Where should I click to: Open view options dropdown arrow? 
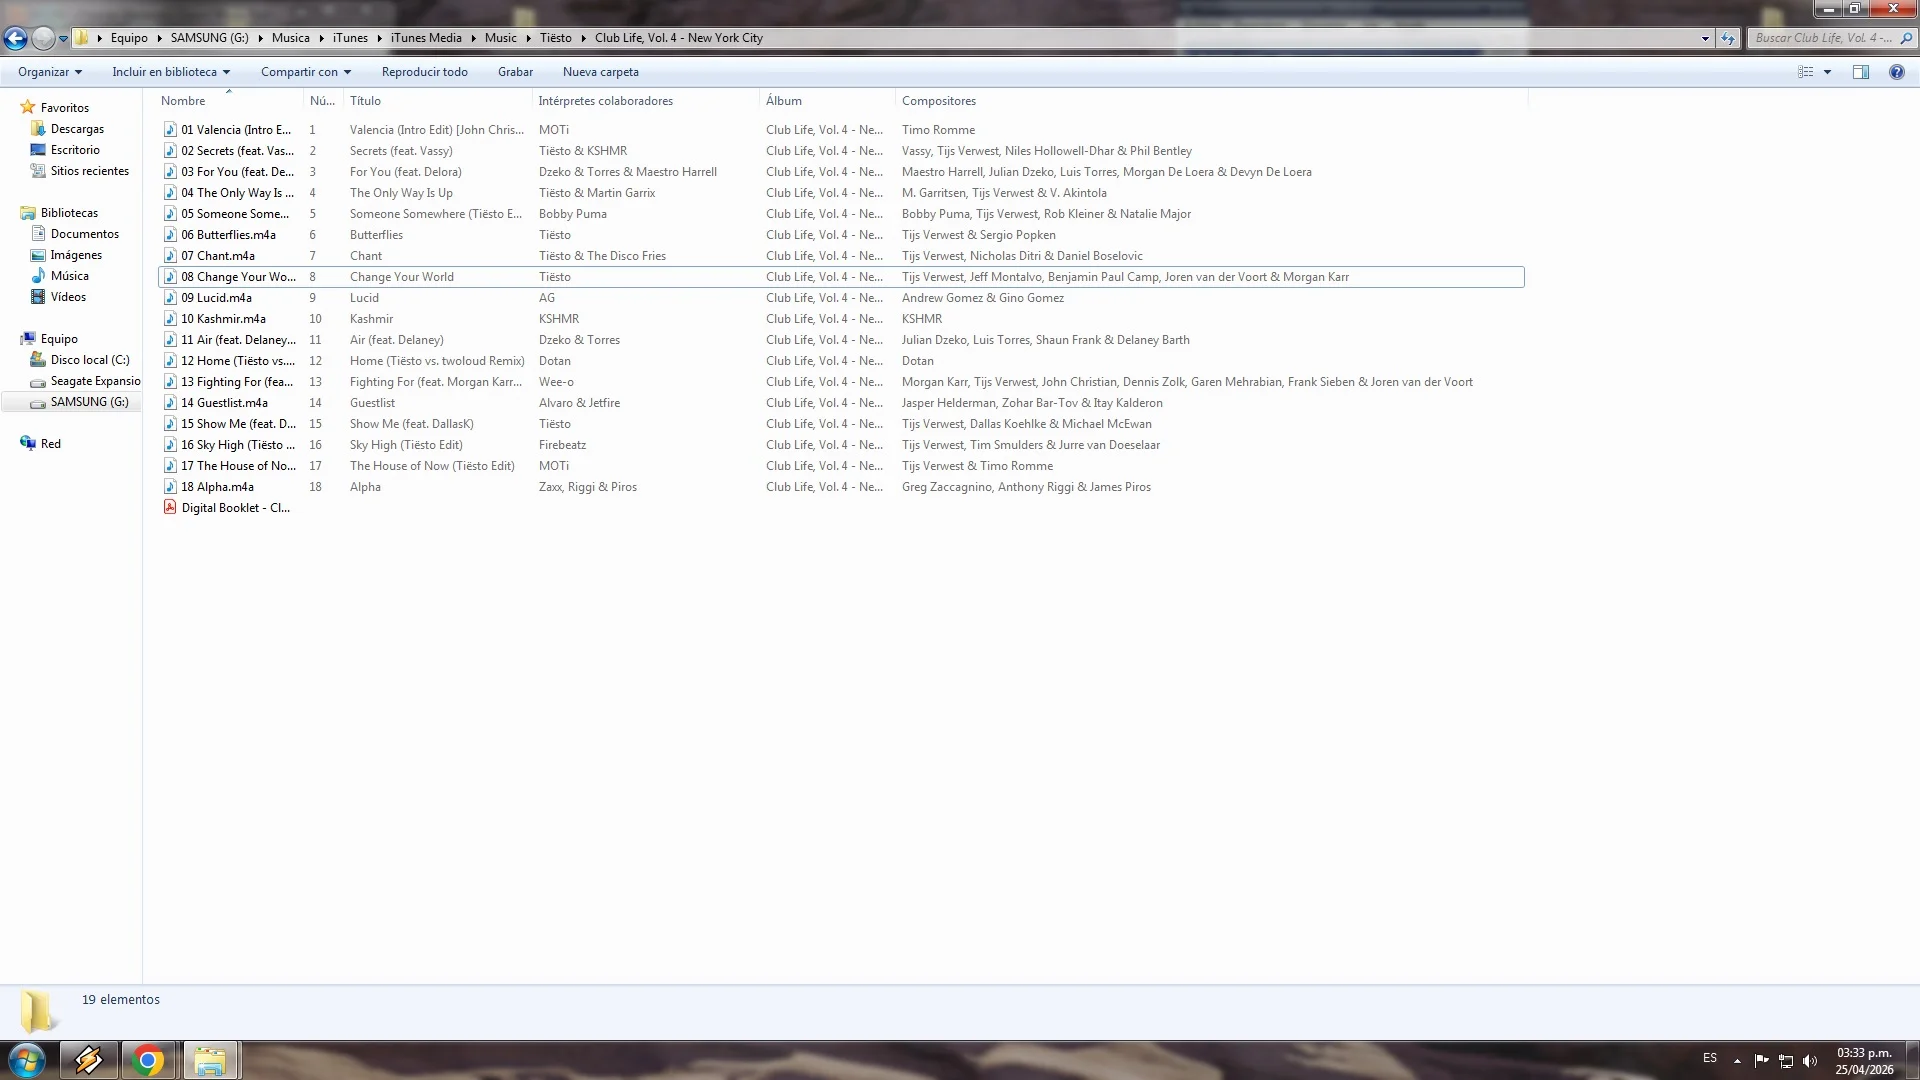click(x=1827, y=72)
